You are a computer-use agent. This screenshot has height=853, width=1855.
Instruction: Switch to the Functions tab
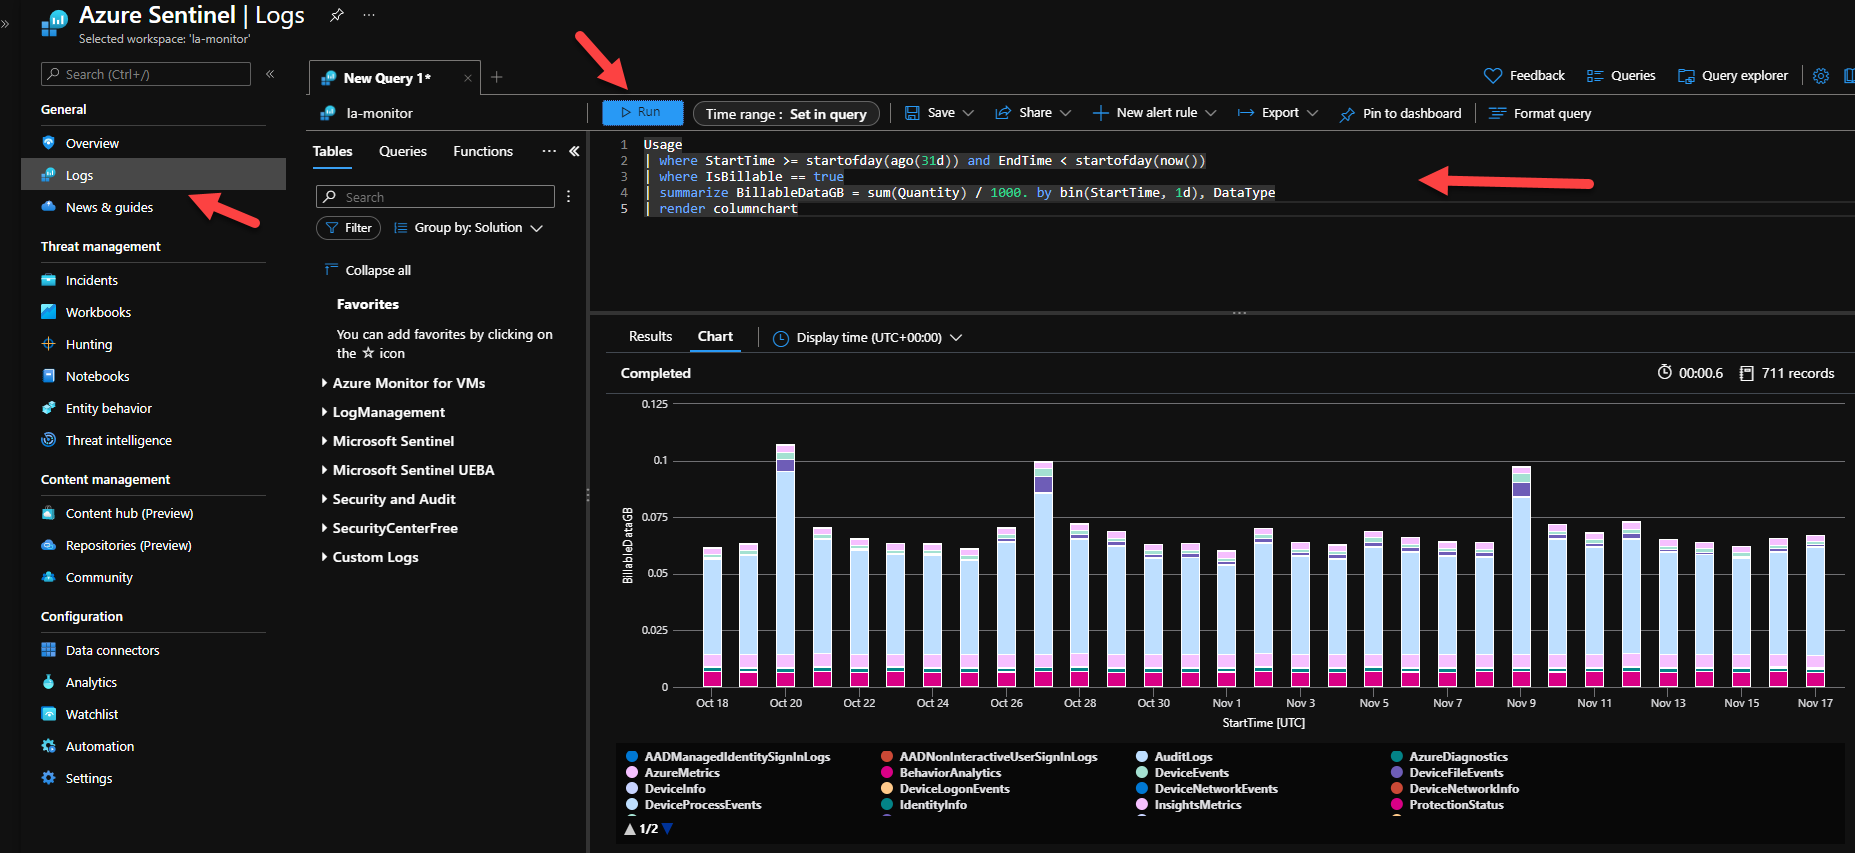tap(483, 151)
